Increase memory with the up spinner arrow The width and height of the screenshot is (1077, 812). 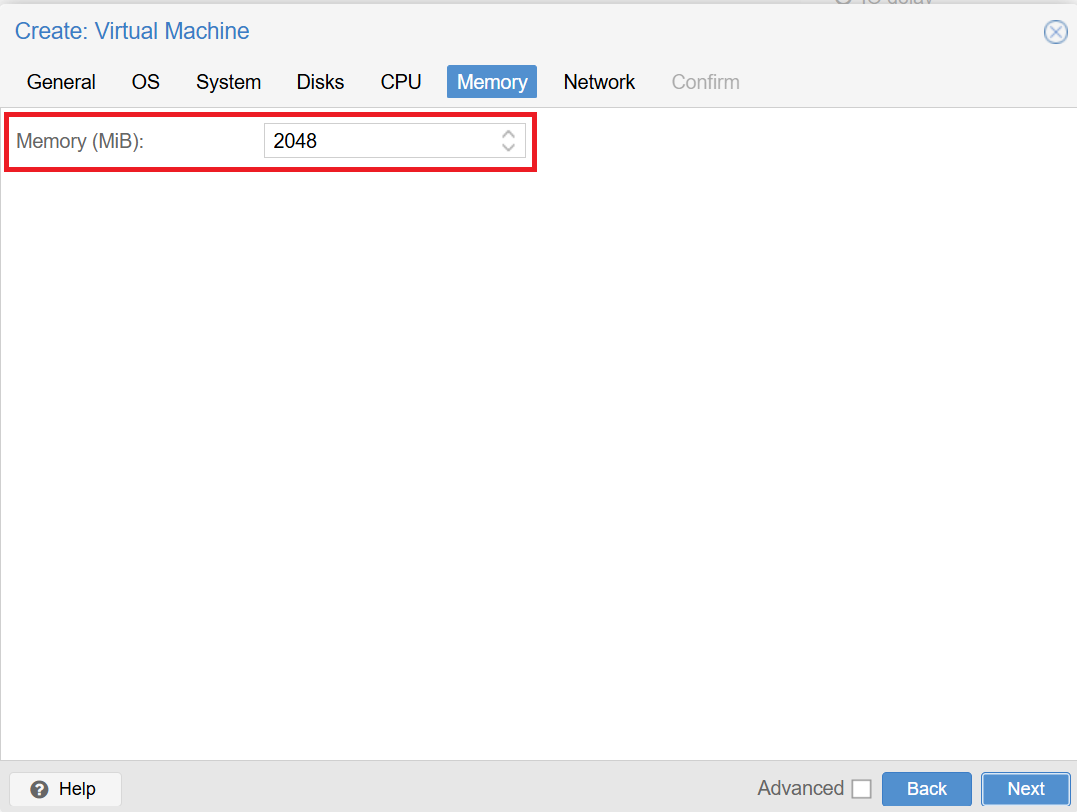click(508, 134)
